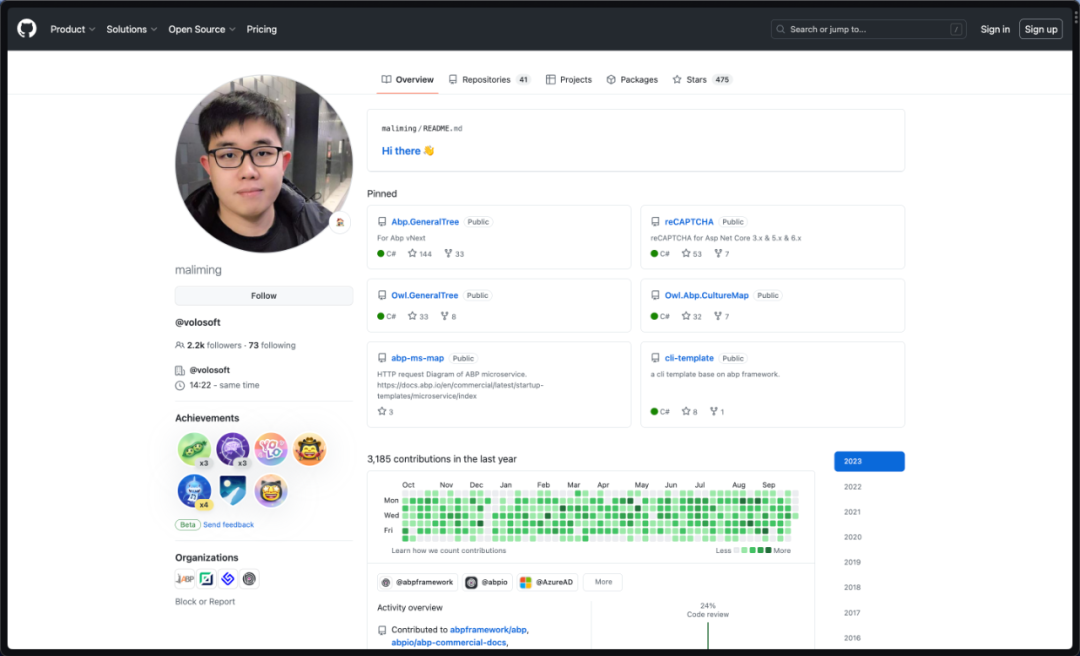The height and width of the screenshot is (656, 1080).
Task: Open the Abp.GeneralTree repository
Action: tap(425, 222)
